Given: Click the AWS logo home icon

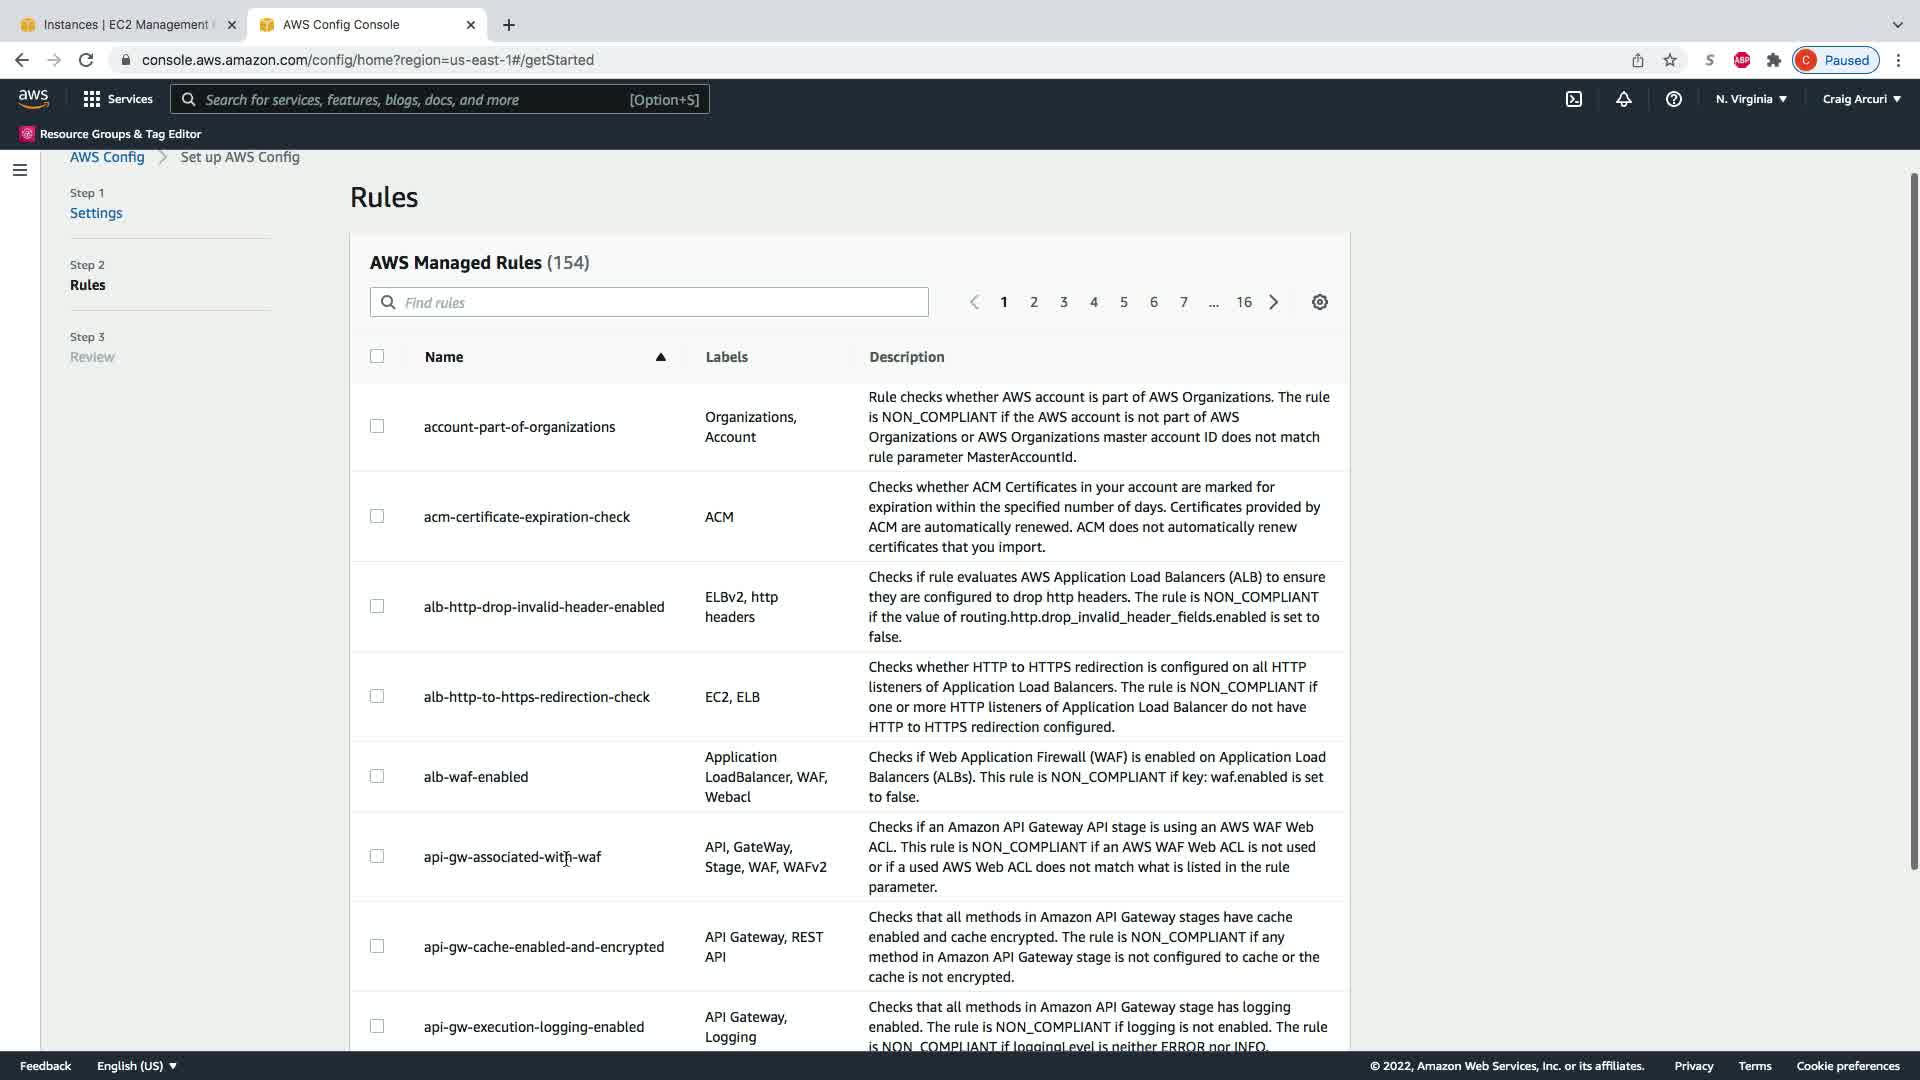Looking at the screenshot, I should pyautogui.click(x=33, y=99).
